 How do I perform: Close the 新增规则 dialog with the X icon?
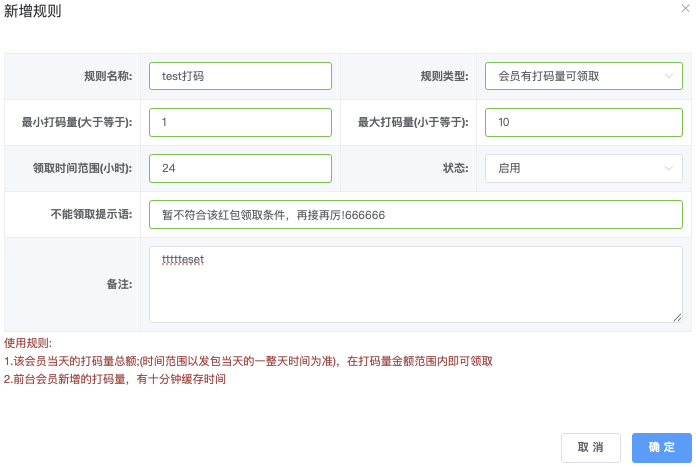tap(685, 8)
